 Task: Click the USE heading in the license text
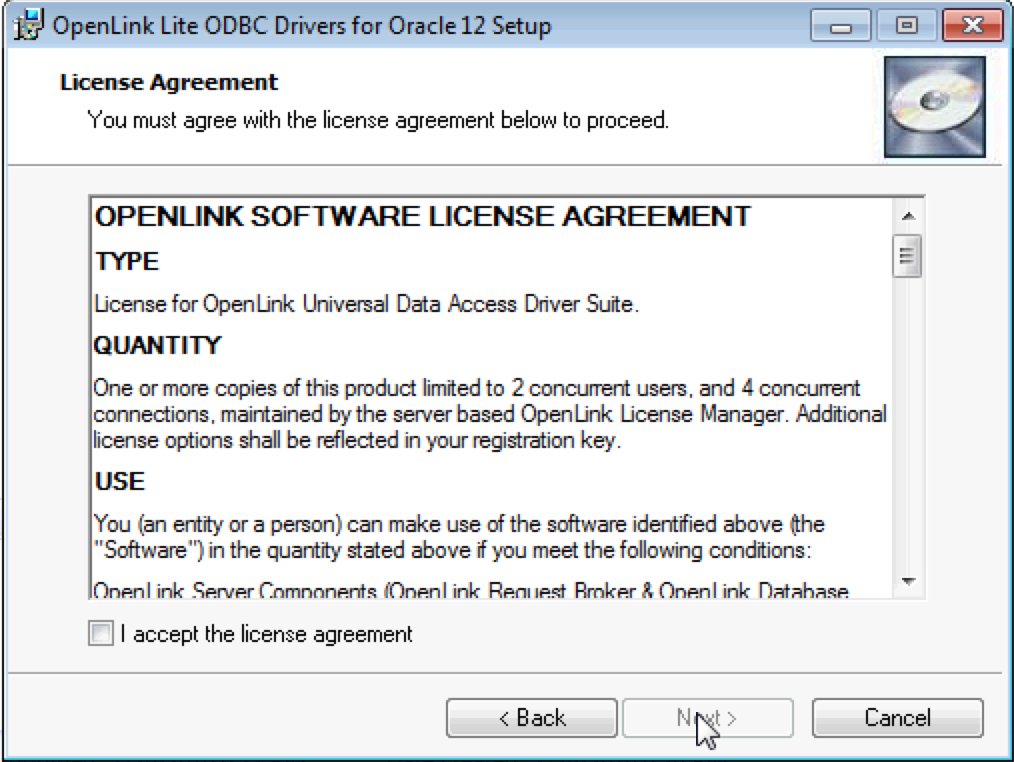(x=120, y=482)
